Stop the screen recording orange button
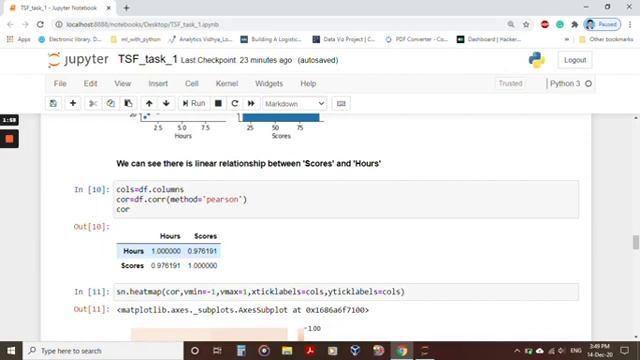Viewport: 640px width, 360px height. [x=9, y=139]
